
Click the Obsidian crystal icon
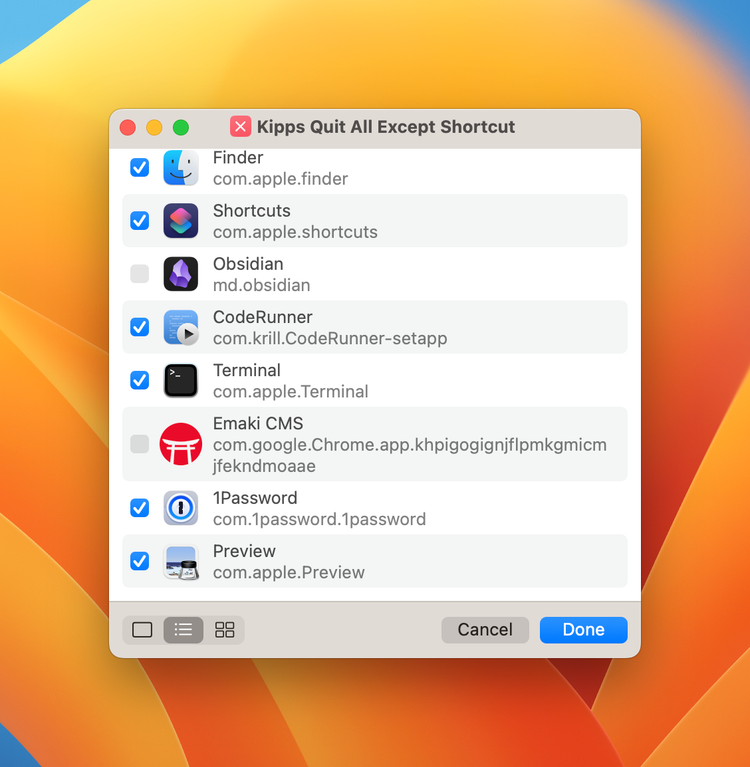(181, 274)
